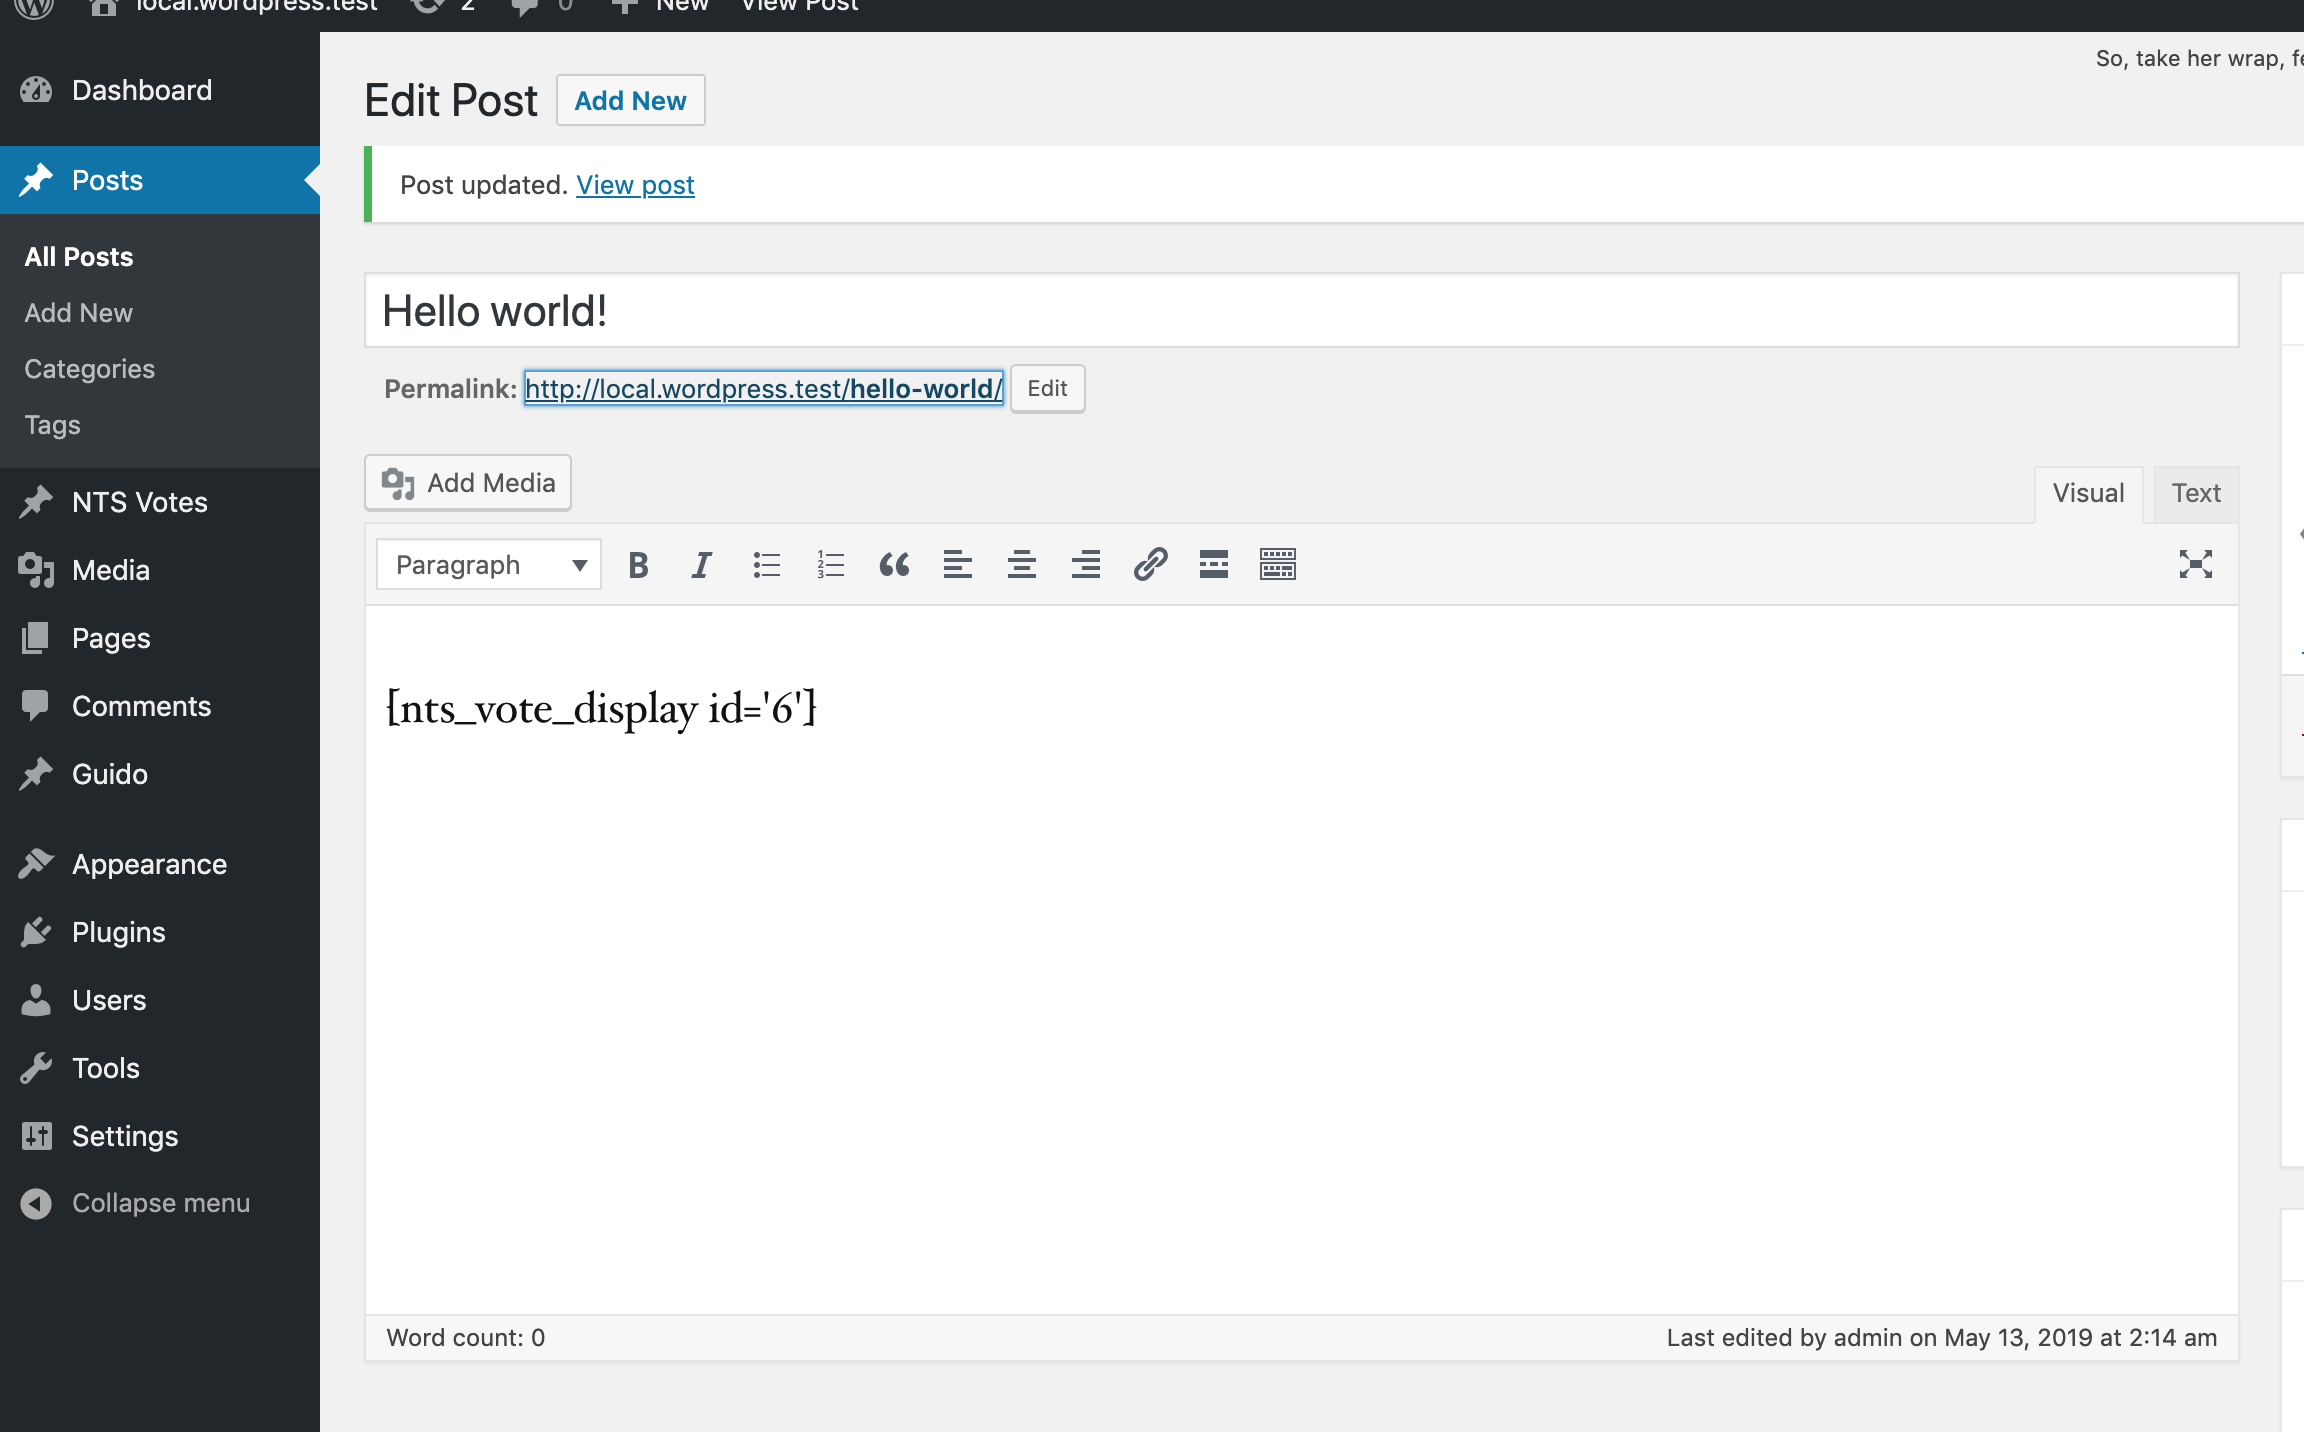Open the Posts menu in the sidebar
Image resolution: width=2304 pixels, height=1432 pixels.
coord(160,180)
